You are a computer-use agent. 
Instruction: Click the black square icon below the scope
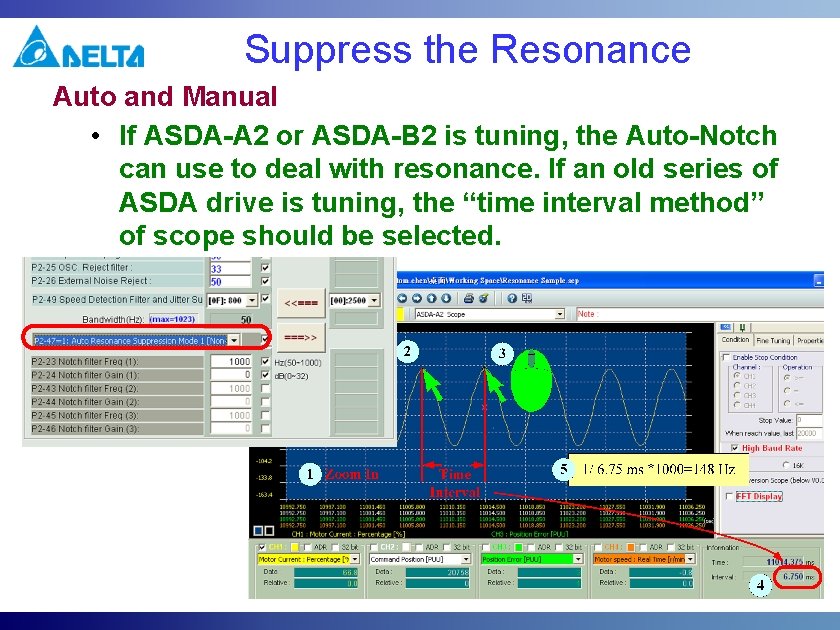[269, 530]
